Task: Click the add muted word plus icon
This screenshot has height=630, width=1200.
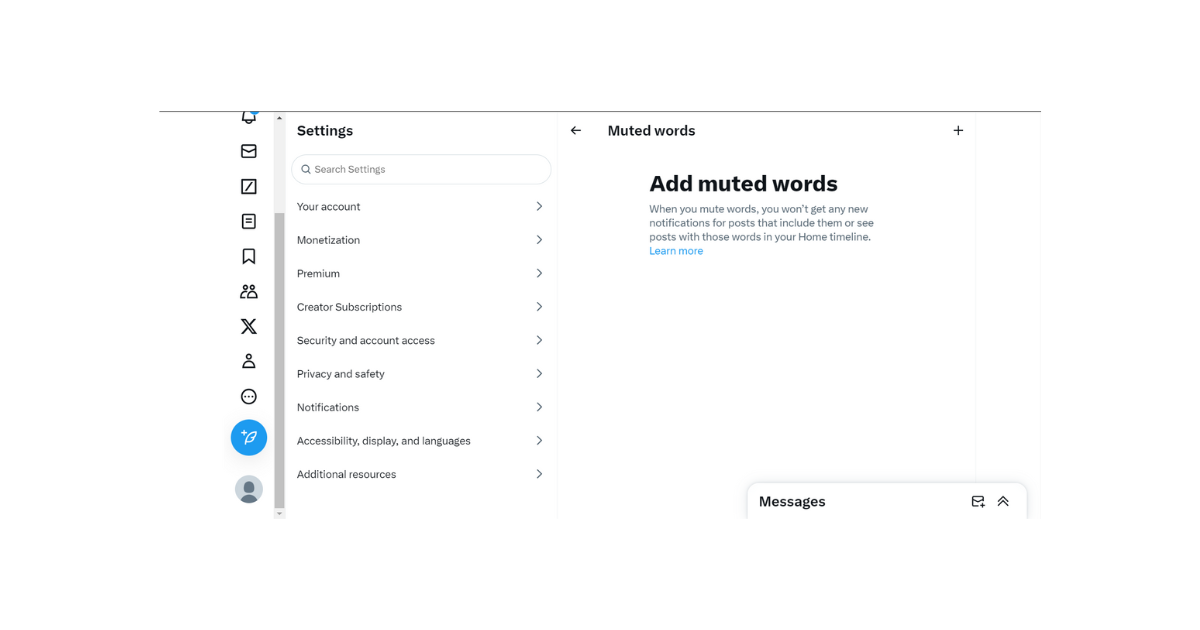Action: 958,131
